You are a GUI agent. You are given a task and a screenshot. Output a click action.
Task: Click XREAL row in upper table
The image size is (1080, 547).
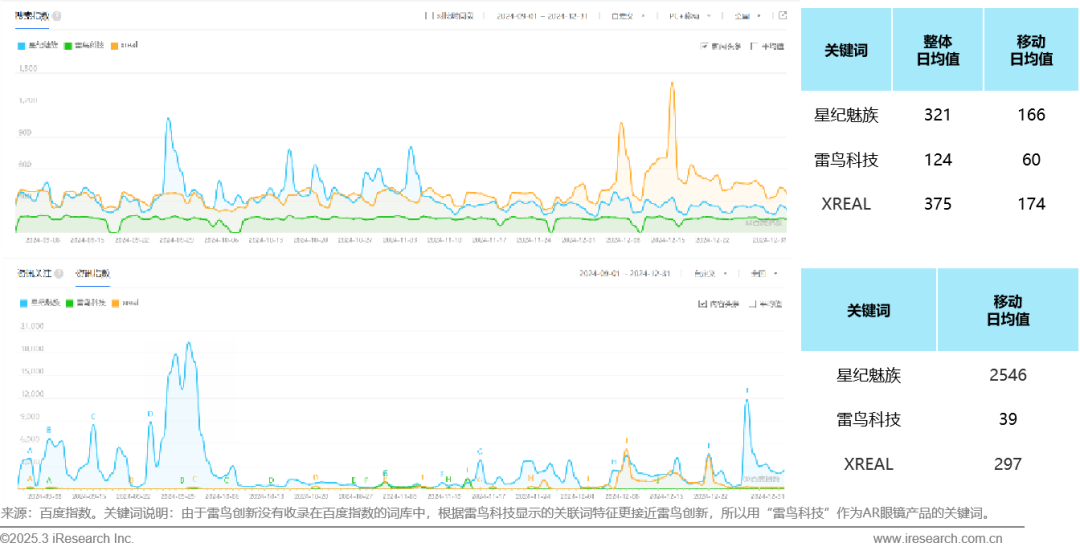[939, 204]
